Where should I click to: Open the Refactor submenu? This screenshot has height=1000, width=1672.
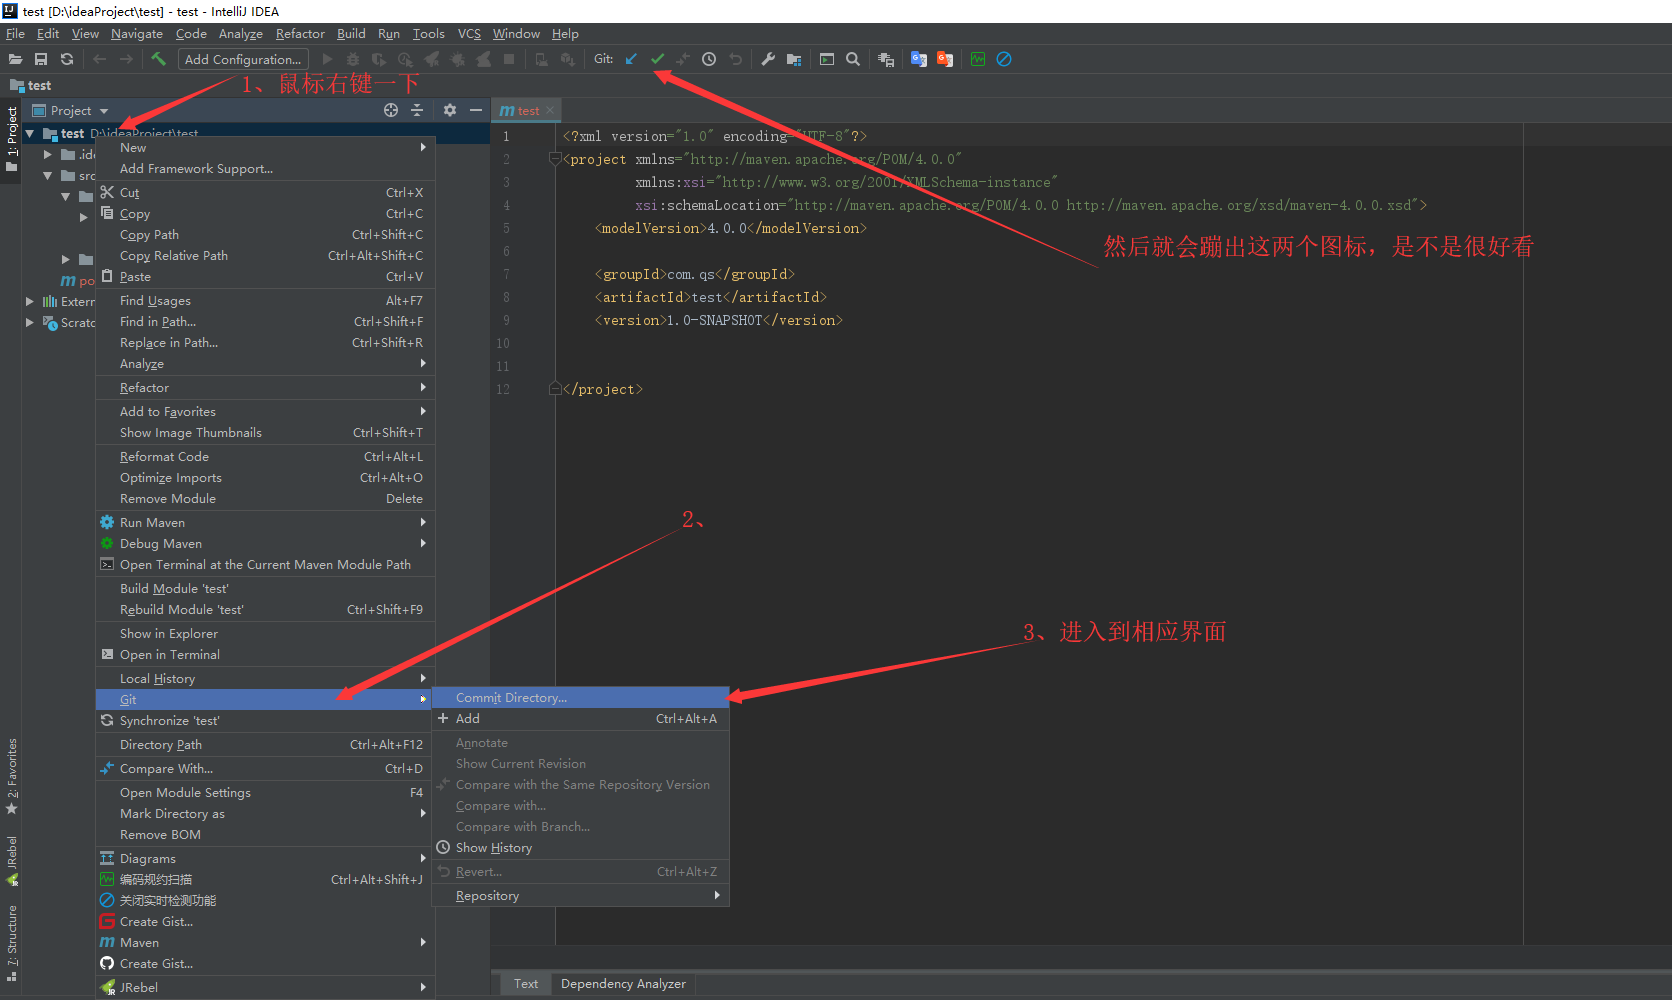265,387
